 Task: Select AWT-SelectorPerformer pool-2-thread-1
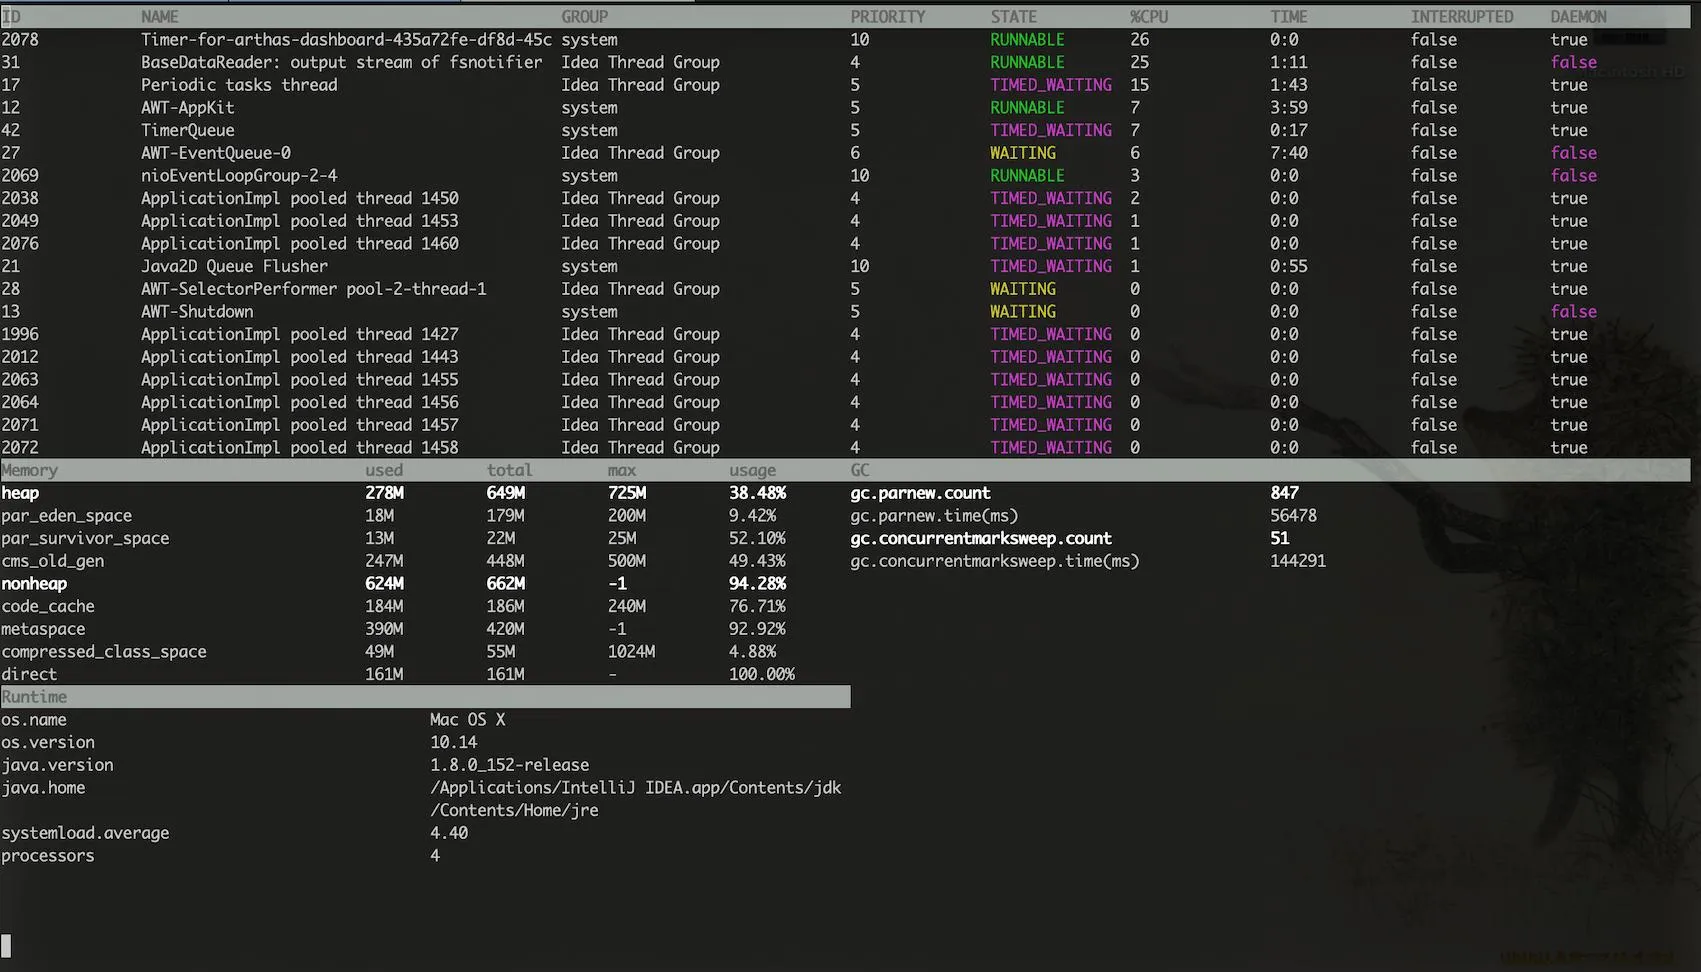point(313,289)
